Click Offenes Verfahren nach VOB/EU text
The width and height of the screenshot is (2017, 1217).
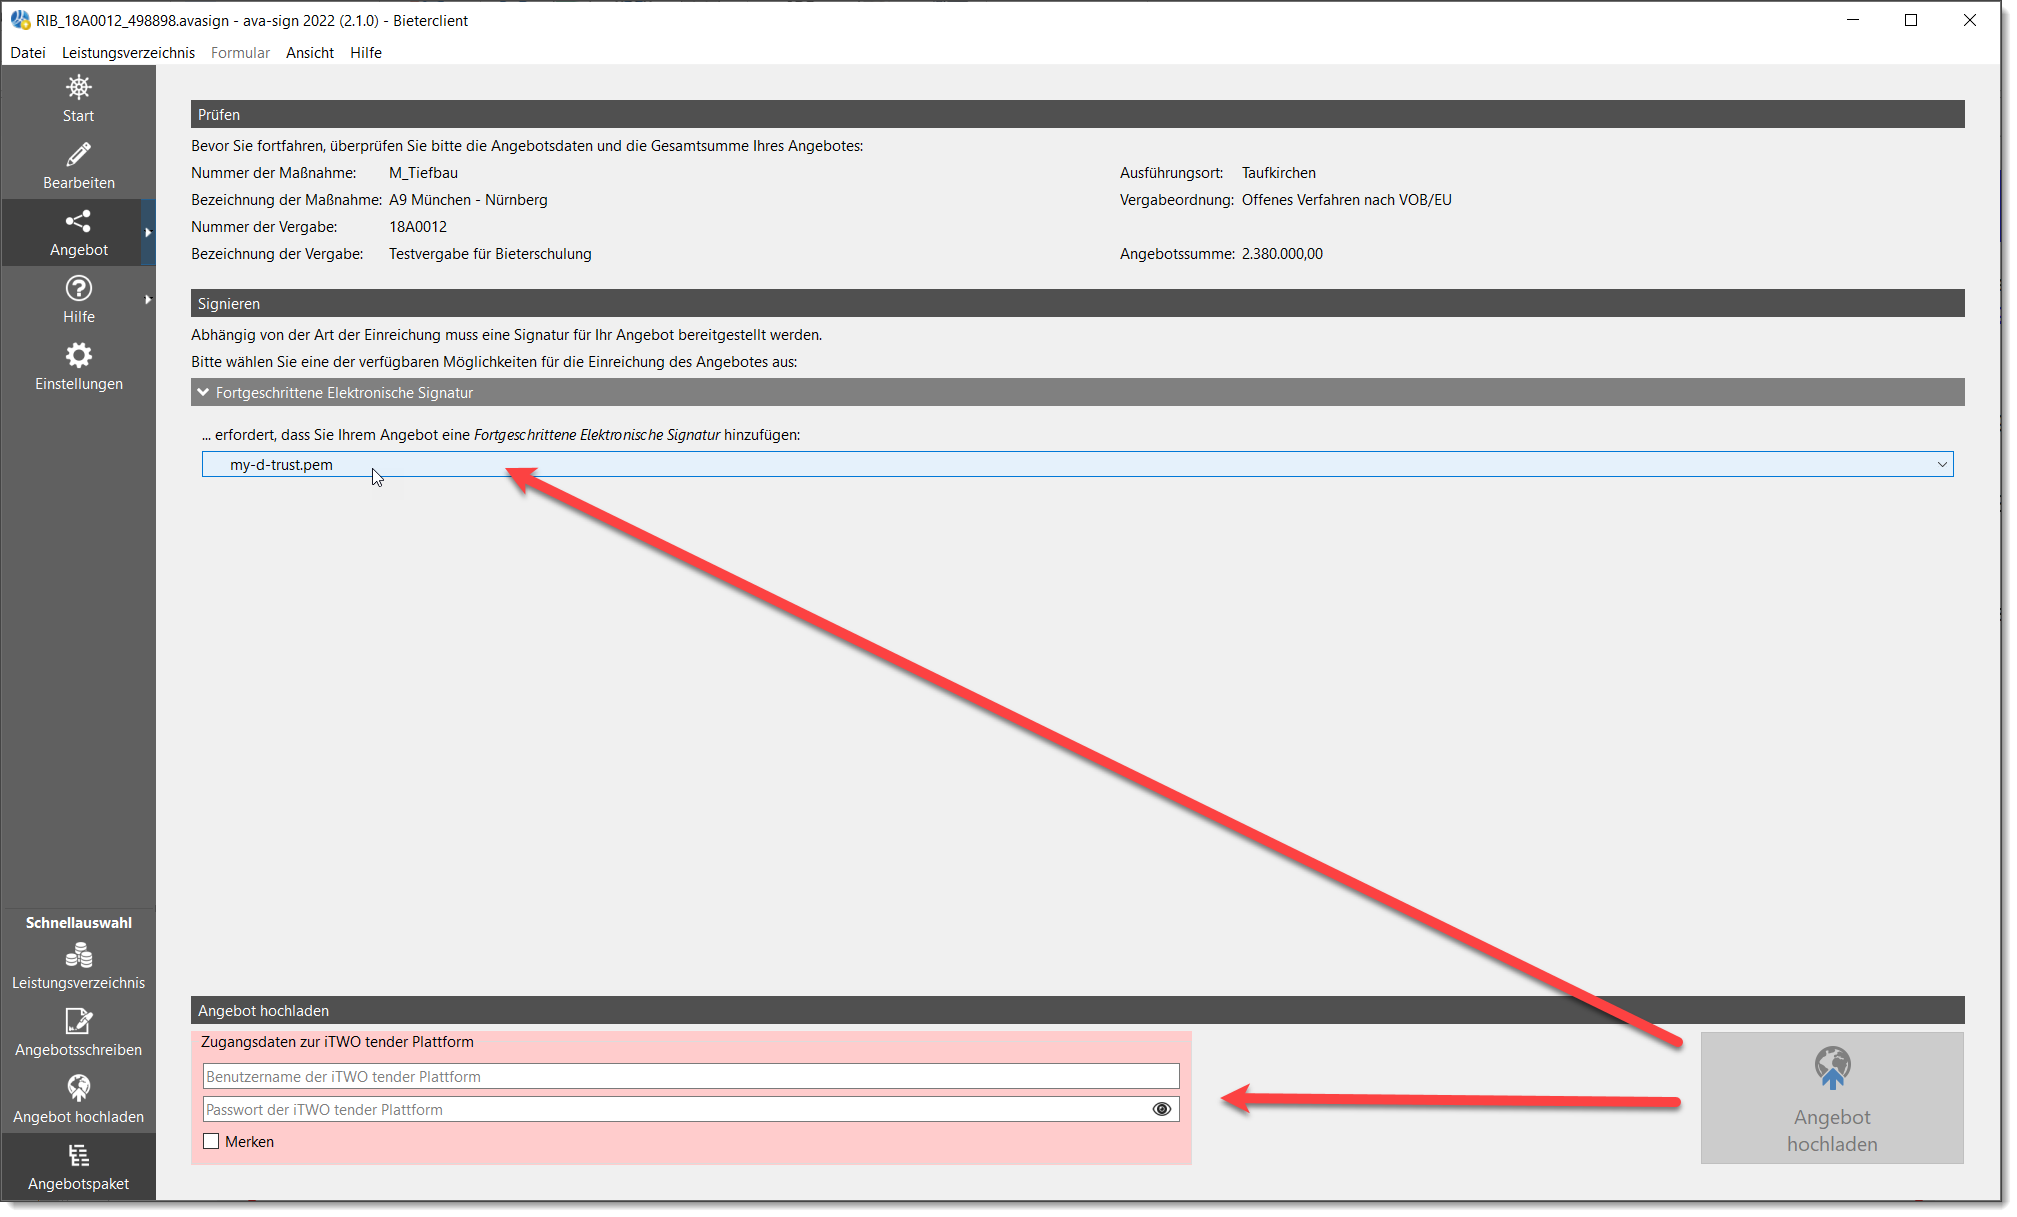(1347, 200)
